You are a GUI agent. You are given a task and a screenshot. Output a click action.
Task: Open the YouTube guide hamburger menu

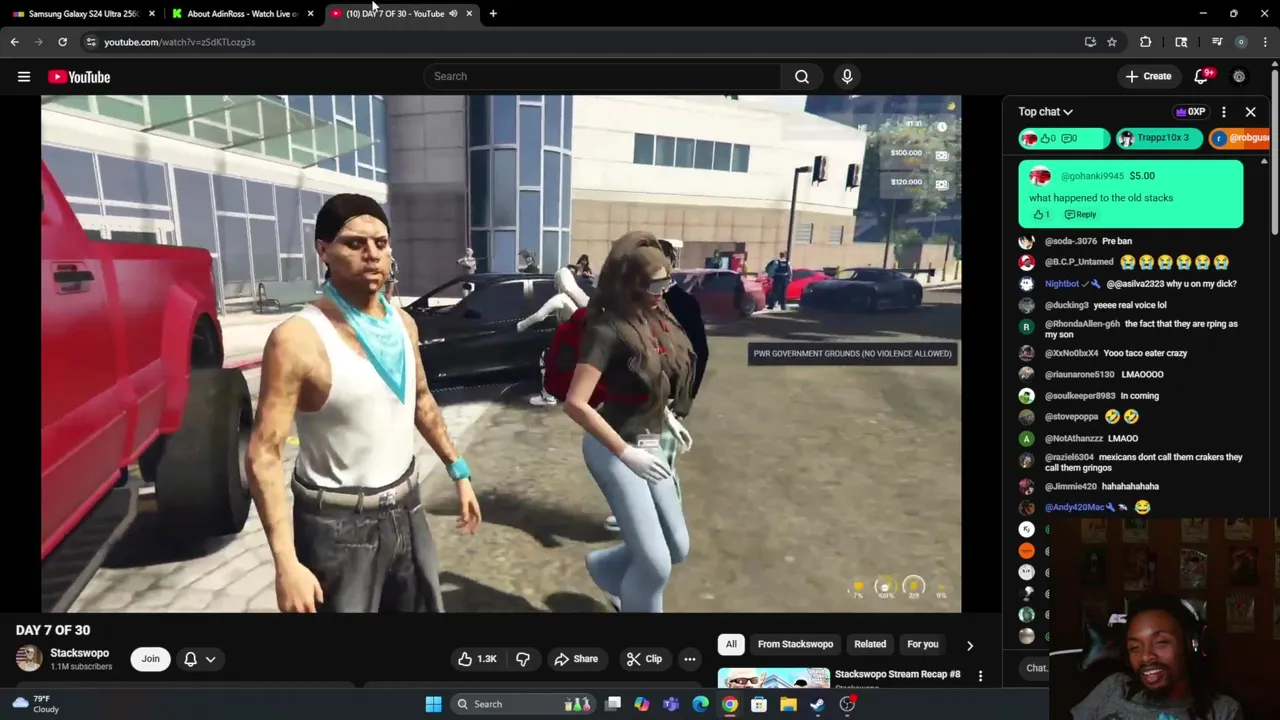click(x=24, y=77)
